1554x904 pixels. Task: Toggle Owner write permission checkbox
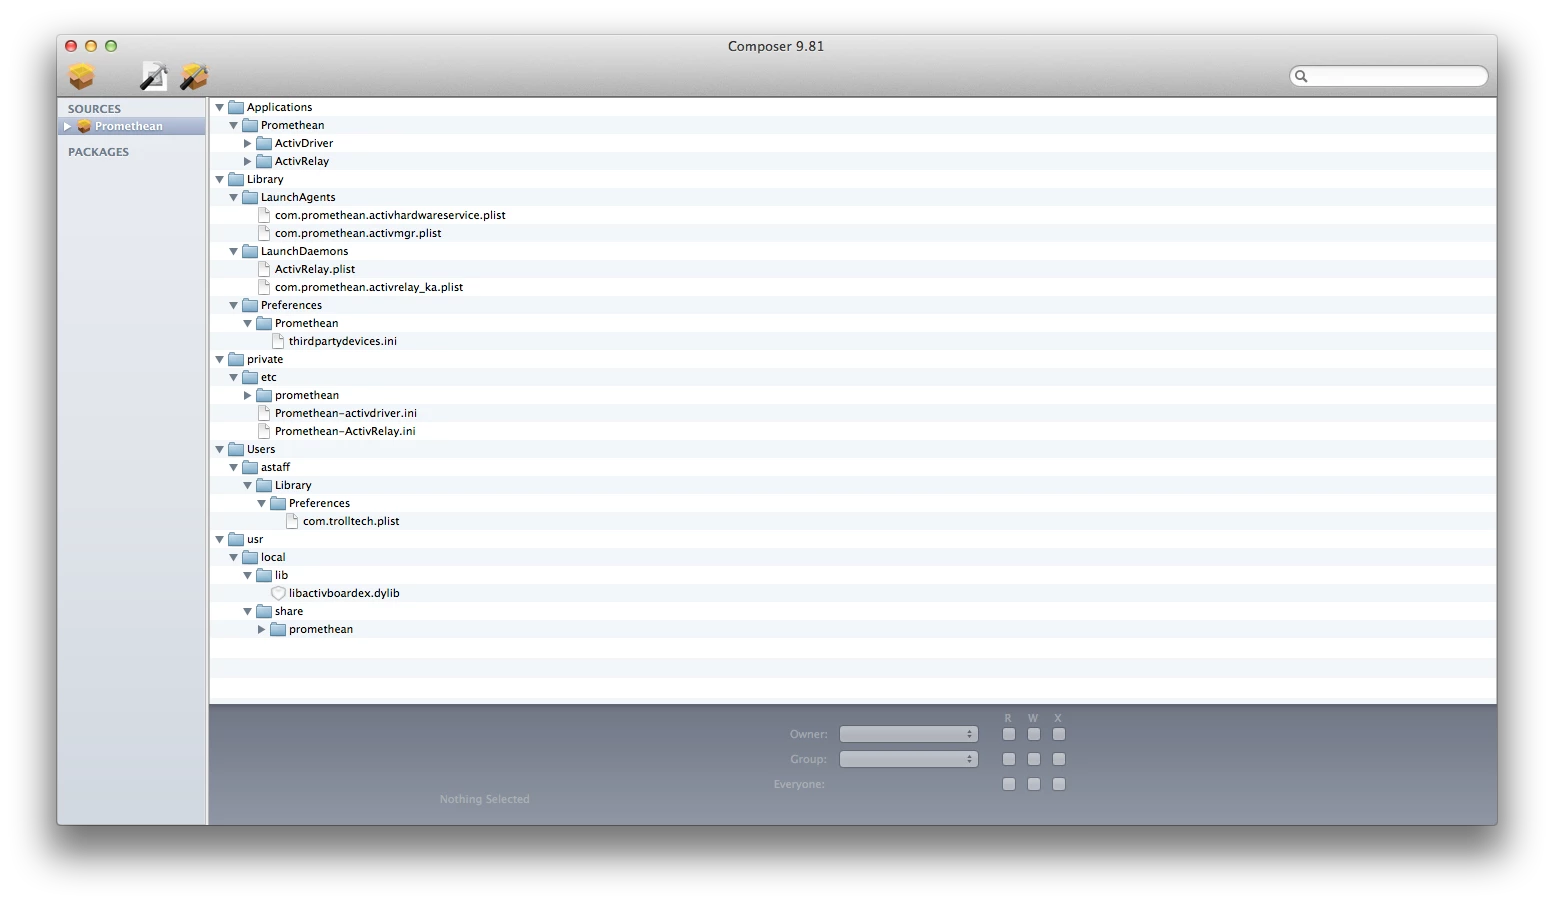tap(1034, 734)
